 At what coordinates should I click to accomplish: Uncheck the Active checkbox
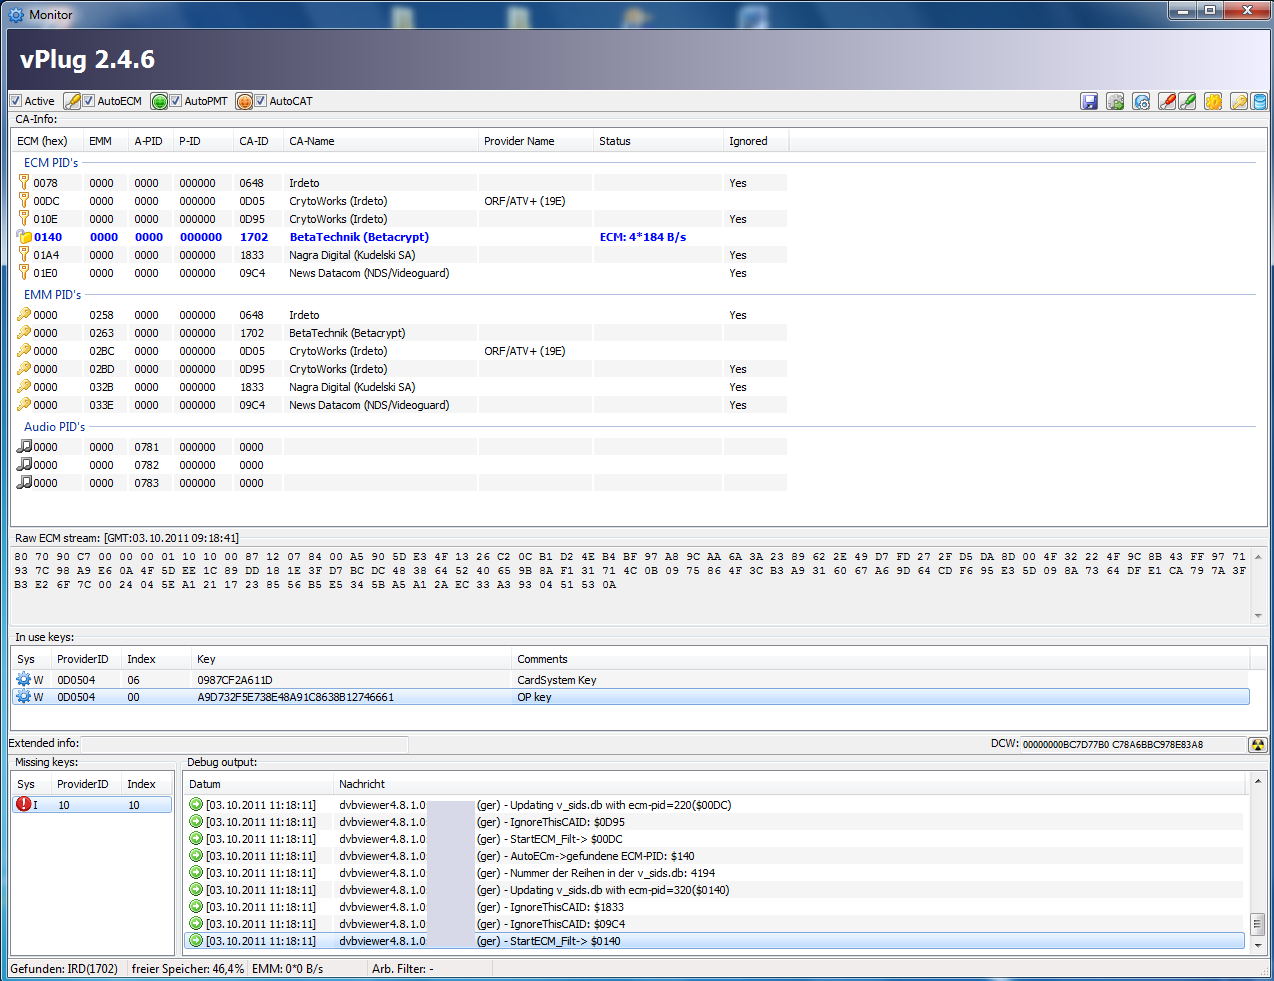coord(16,101)
